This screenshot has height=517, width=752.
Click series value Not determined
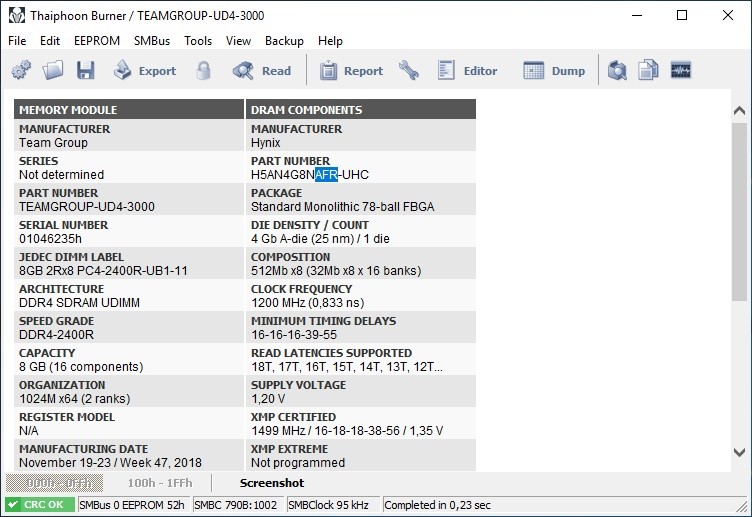[61, 175]
